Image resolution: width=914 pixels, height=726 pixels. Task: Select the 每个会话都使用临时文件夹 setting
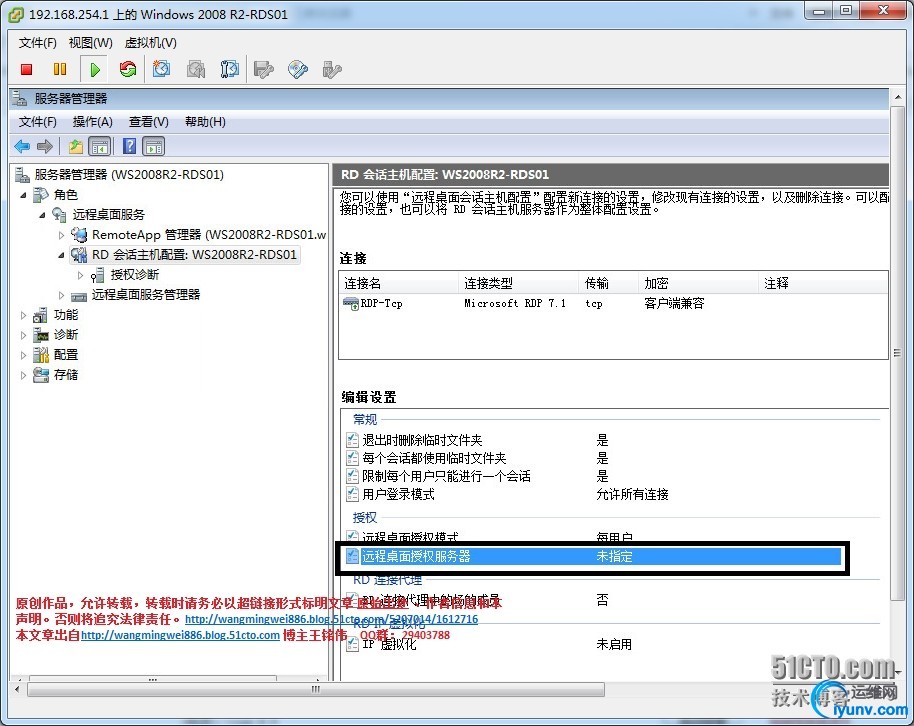[x=434, y=458]
